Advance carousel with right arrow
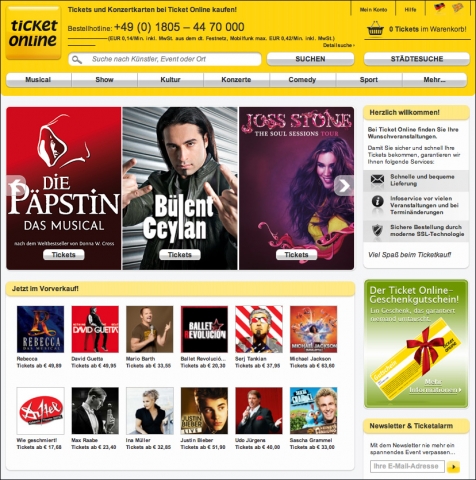The height and width of the screenshot is (480, 476). (x=343, y=186)
